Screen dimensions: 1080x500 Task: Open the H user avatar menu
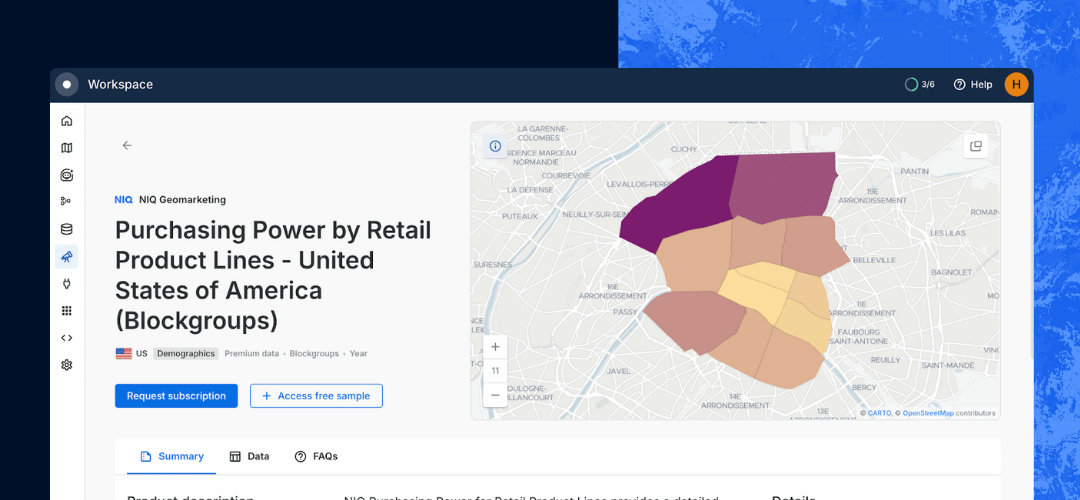pyautogui.click(x=1016, y=85)
